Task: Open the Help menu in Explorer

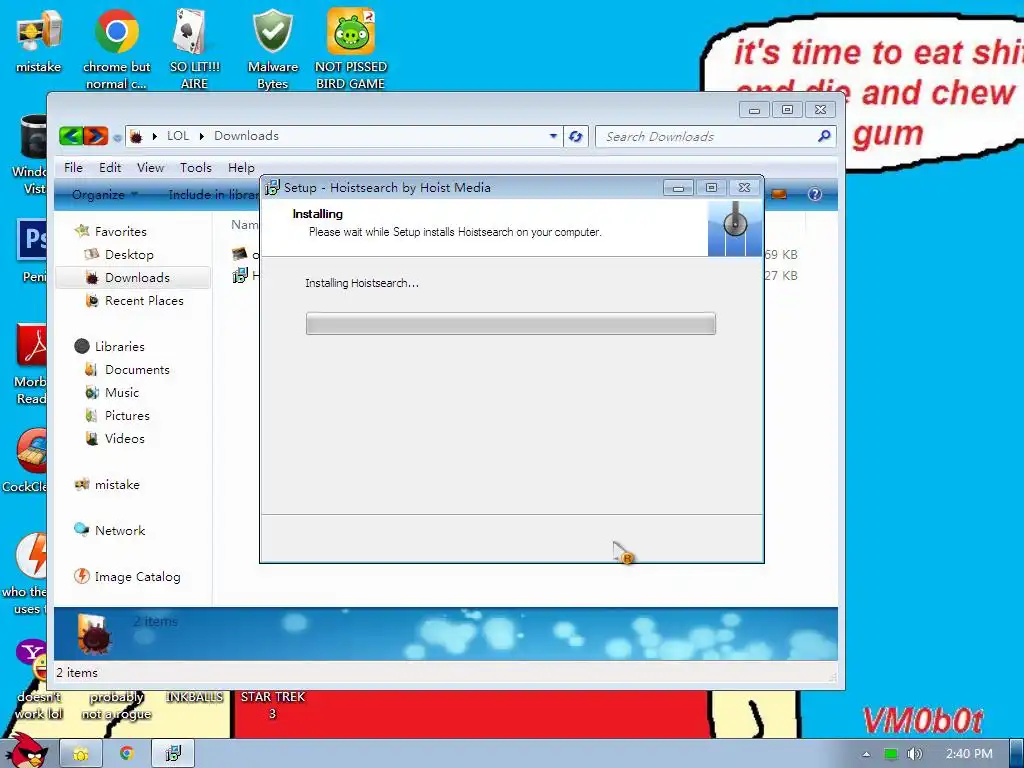Action: pos(241,167)
